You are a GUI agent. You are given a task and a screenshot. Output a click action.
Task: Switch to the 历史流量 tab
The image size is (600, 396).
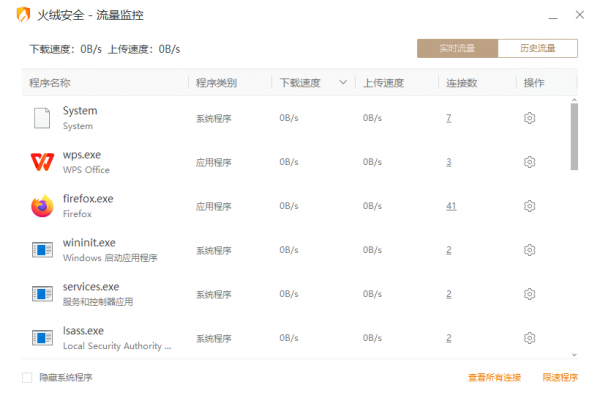538,48
